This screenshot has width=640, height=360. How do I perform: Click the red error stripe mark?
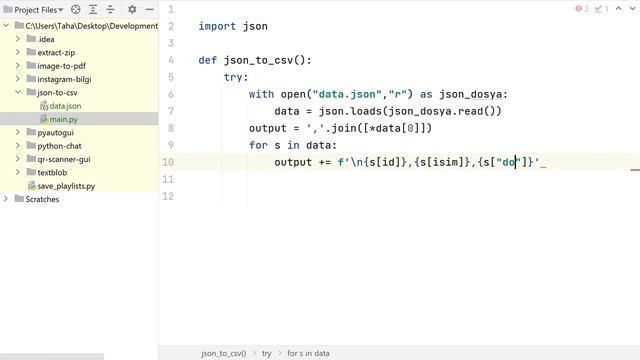click(635, 169)
